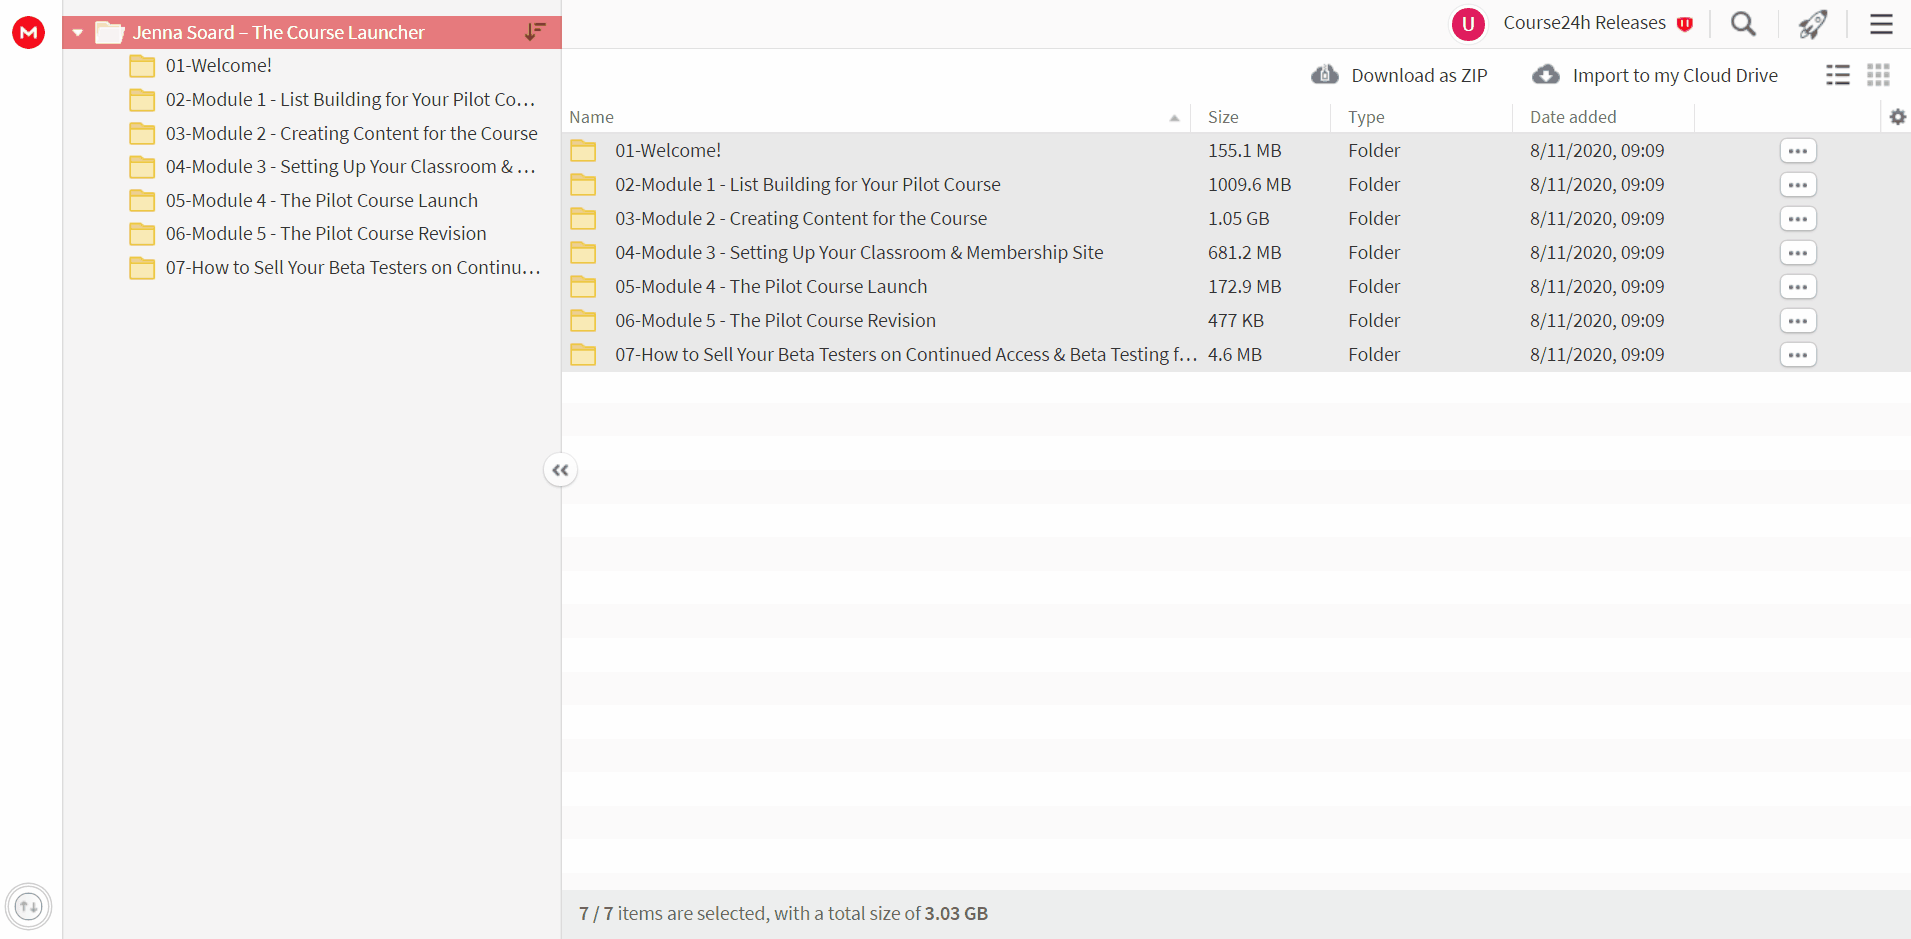Click the MEGA logo icon

pyautogui.click(x=28, y=32)
